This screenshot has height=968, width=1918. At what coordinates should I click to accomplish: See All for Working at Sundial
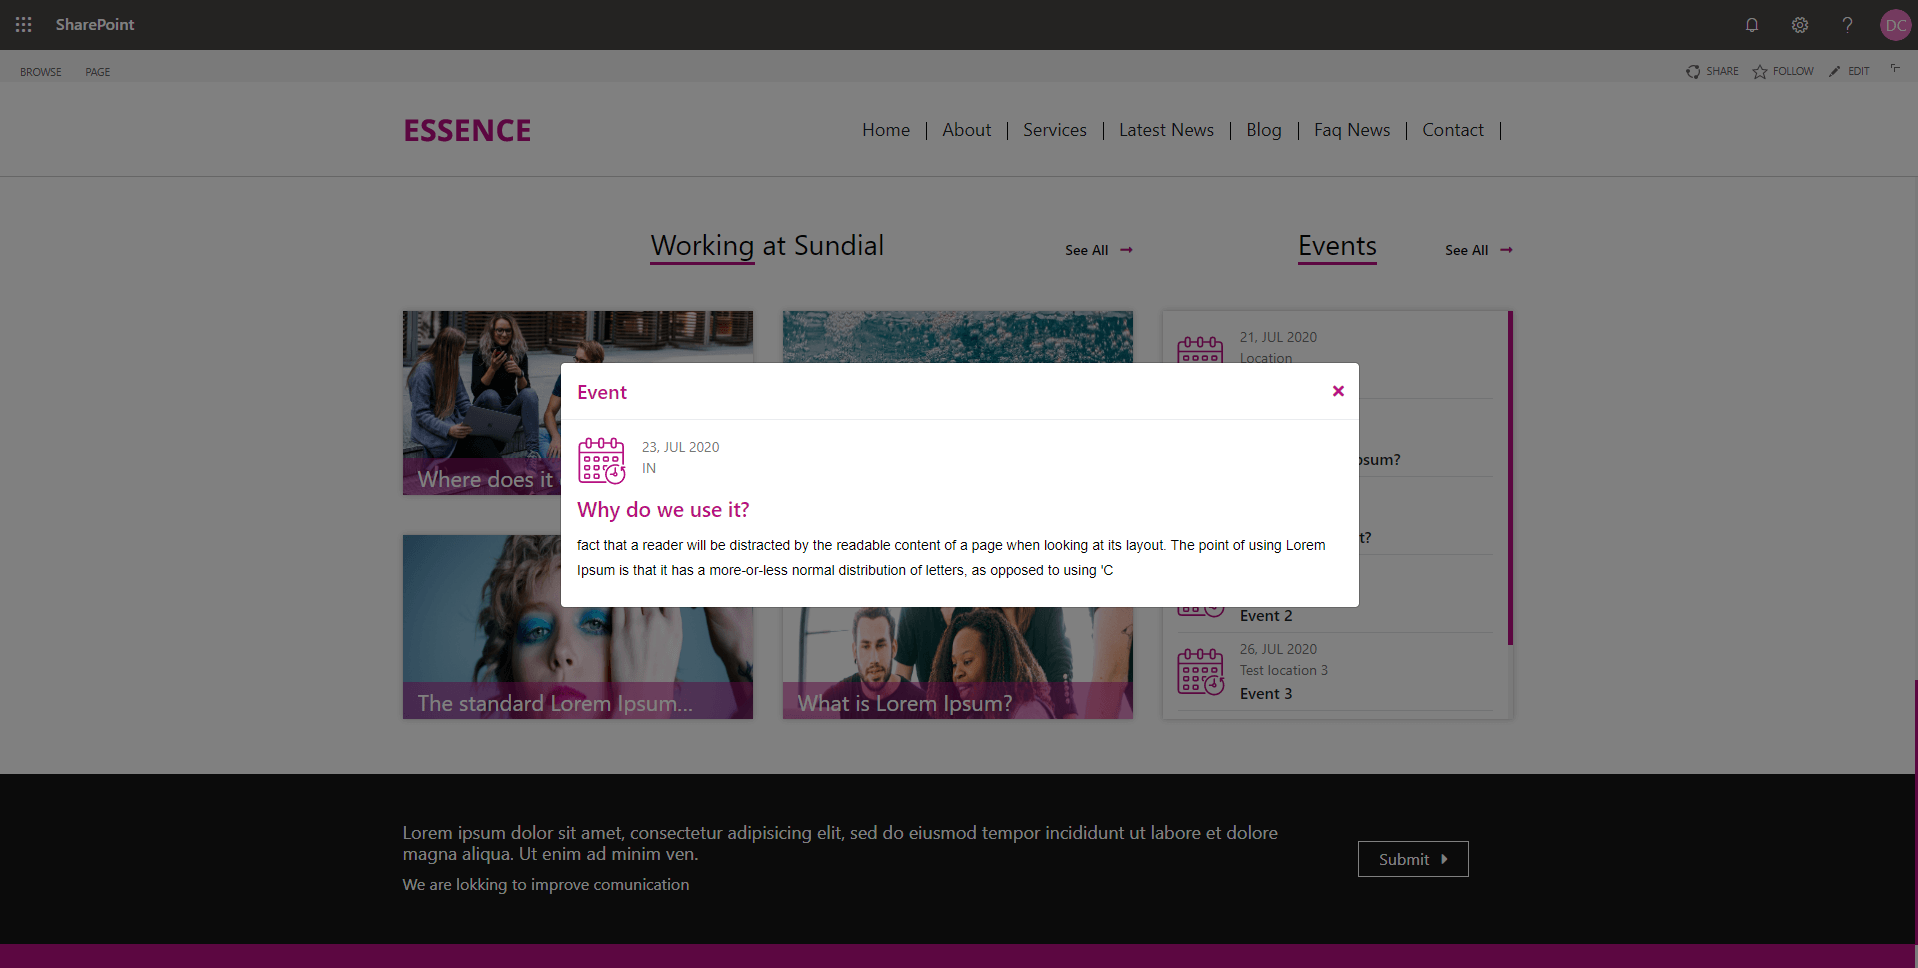pos(1099,250)
